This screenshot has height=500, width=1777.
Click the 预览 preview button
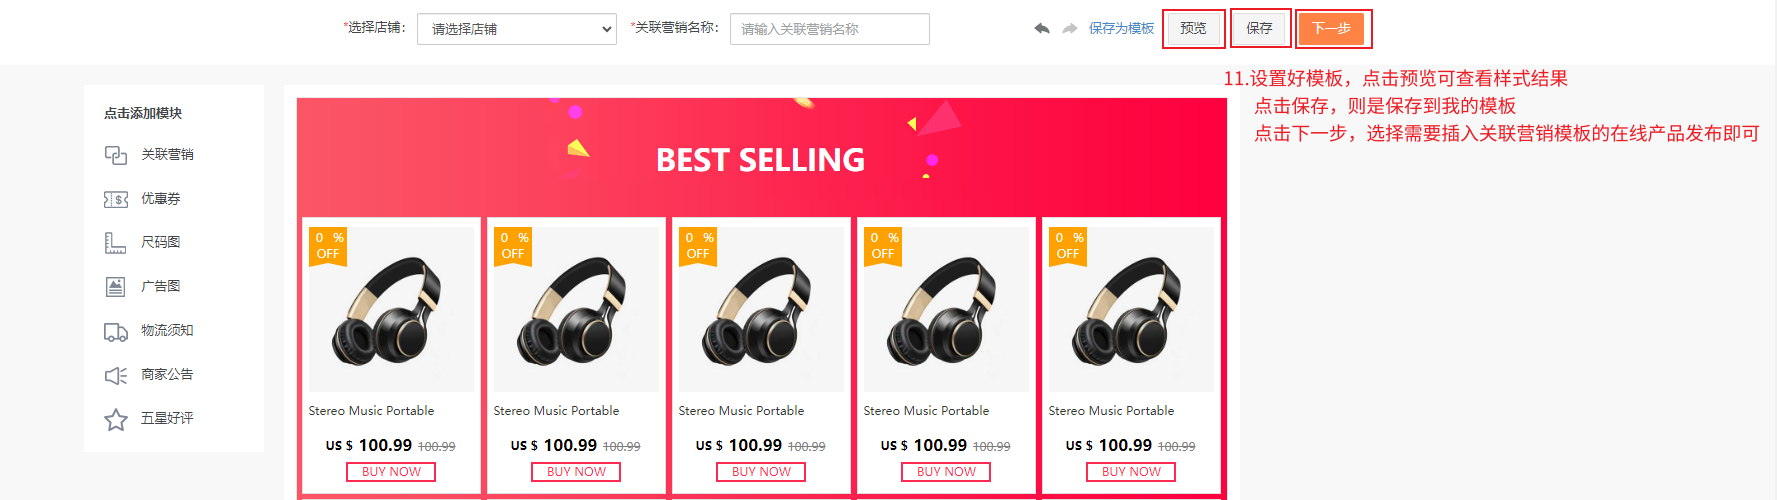[x=1193, y=28]
